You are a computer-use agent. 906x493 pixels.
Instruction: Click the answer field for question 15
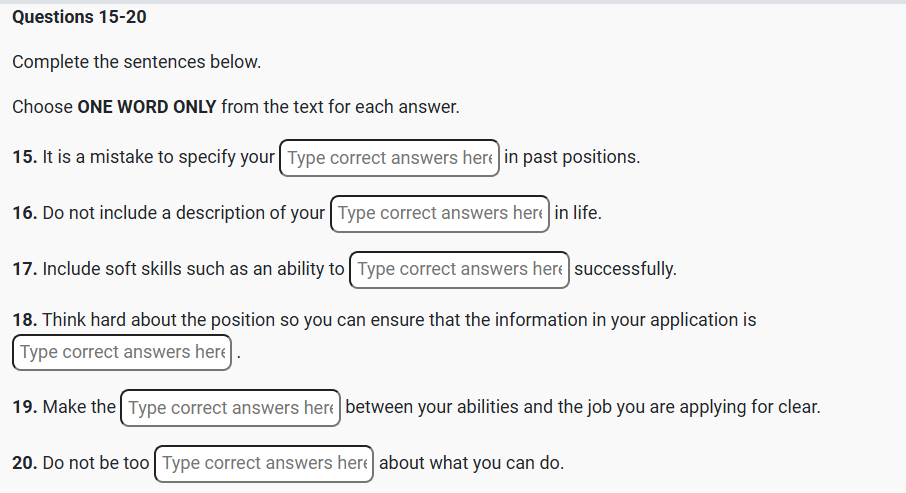pos(389,158)
